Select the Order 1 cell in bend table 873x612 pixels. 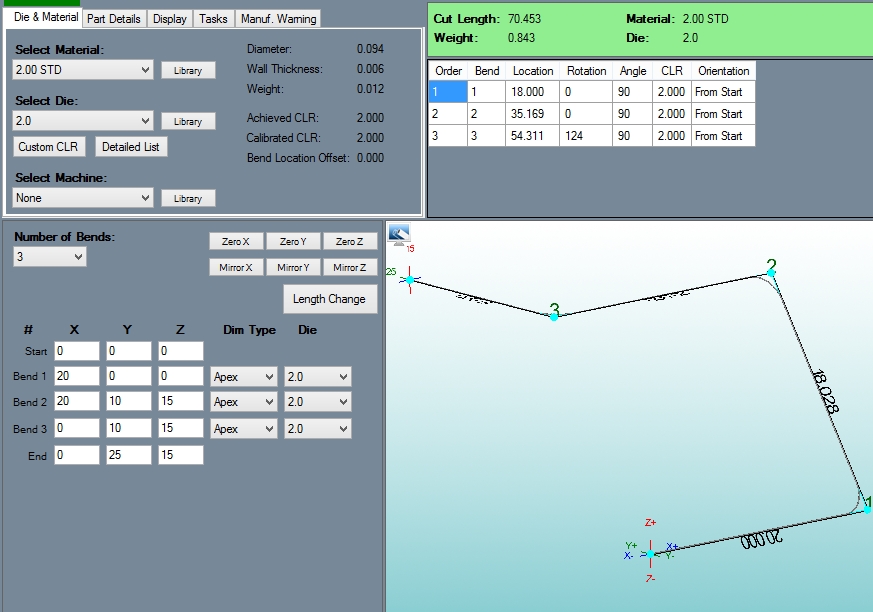coord(448,92)
